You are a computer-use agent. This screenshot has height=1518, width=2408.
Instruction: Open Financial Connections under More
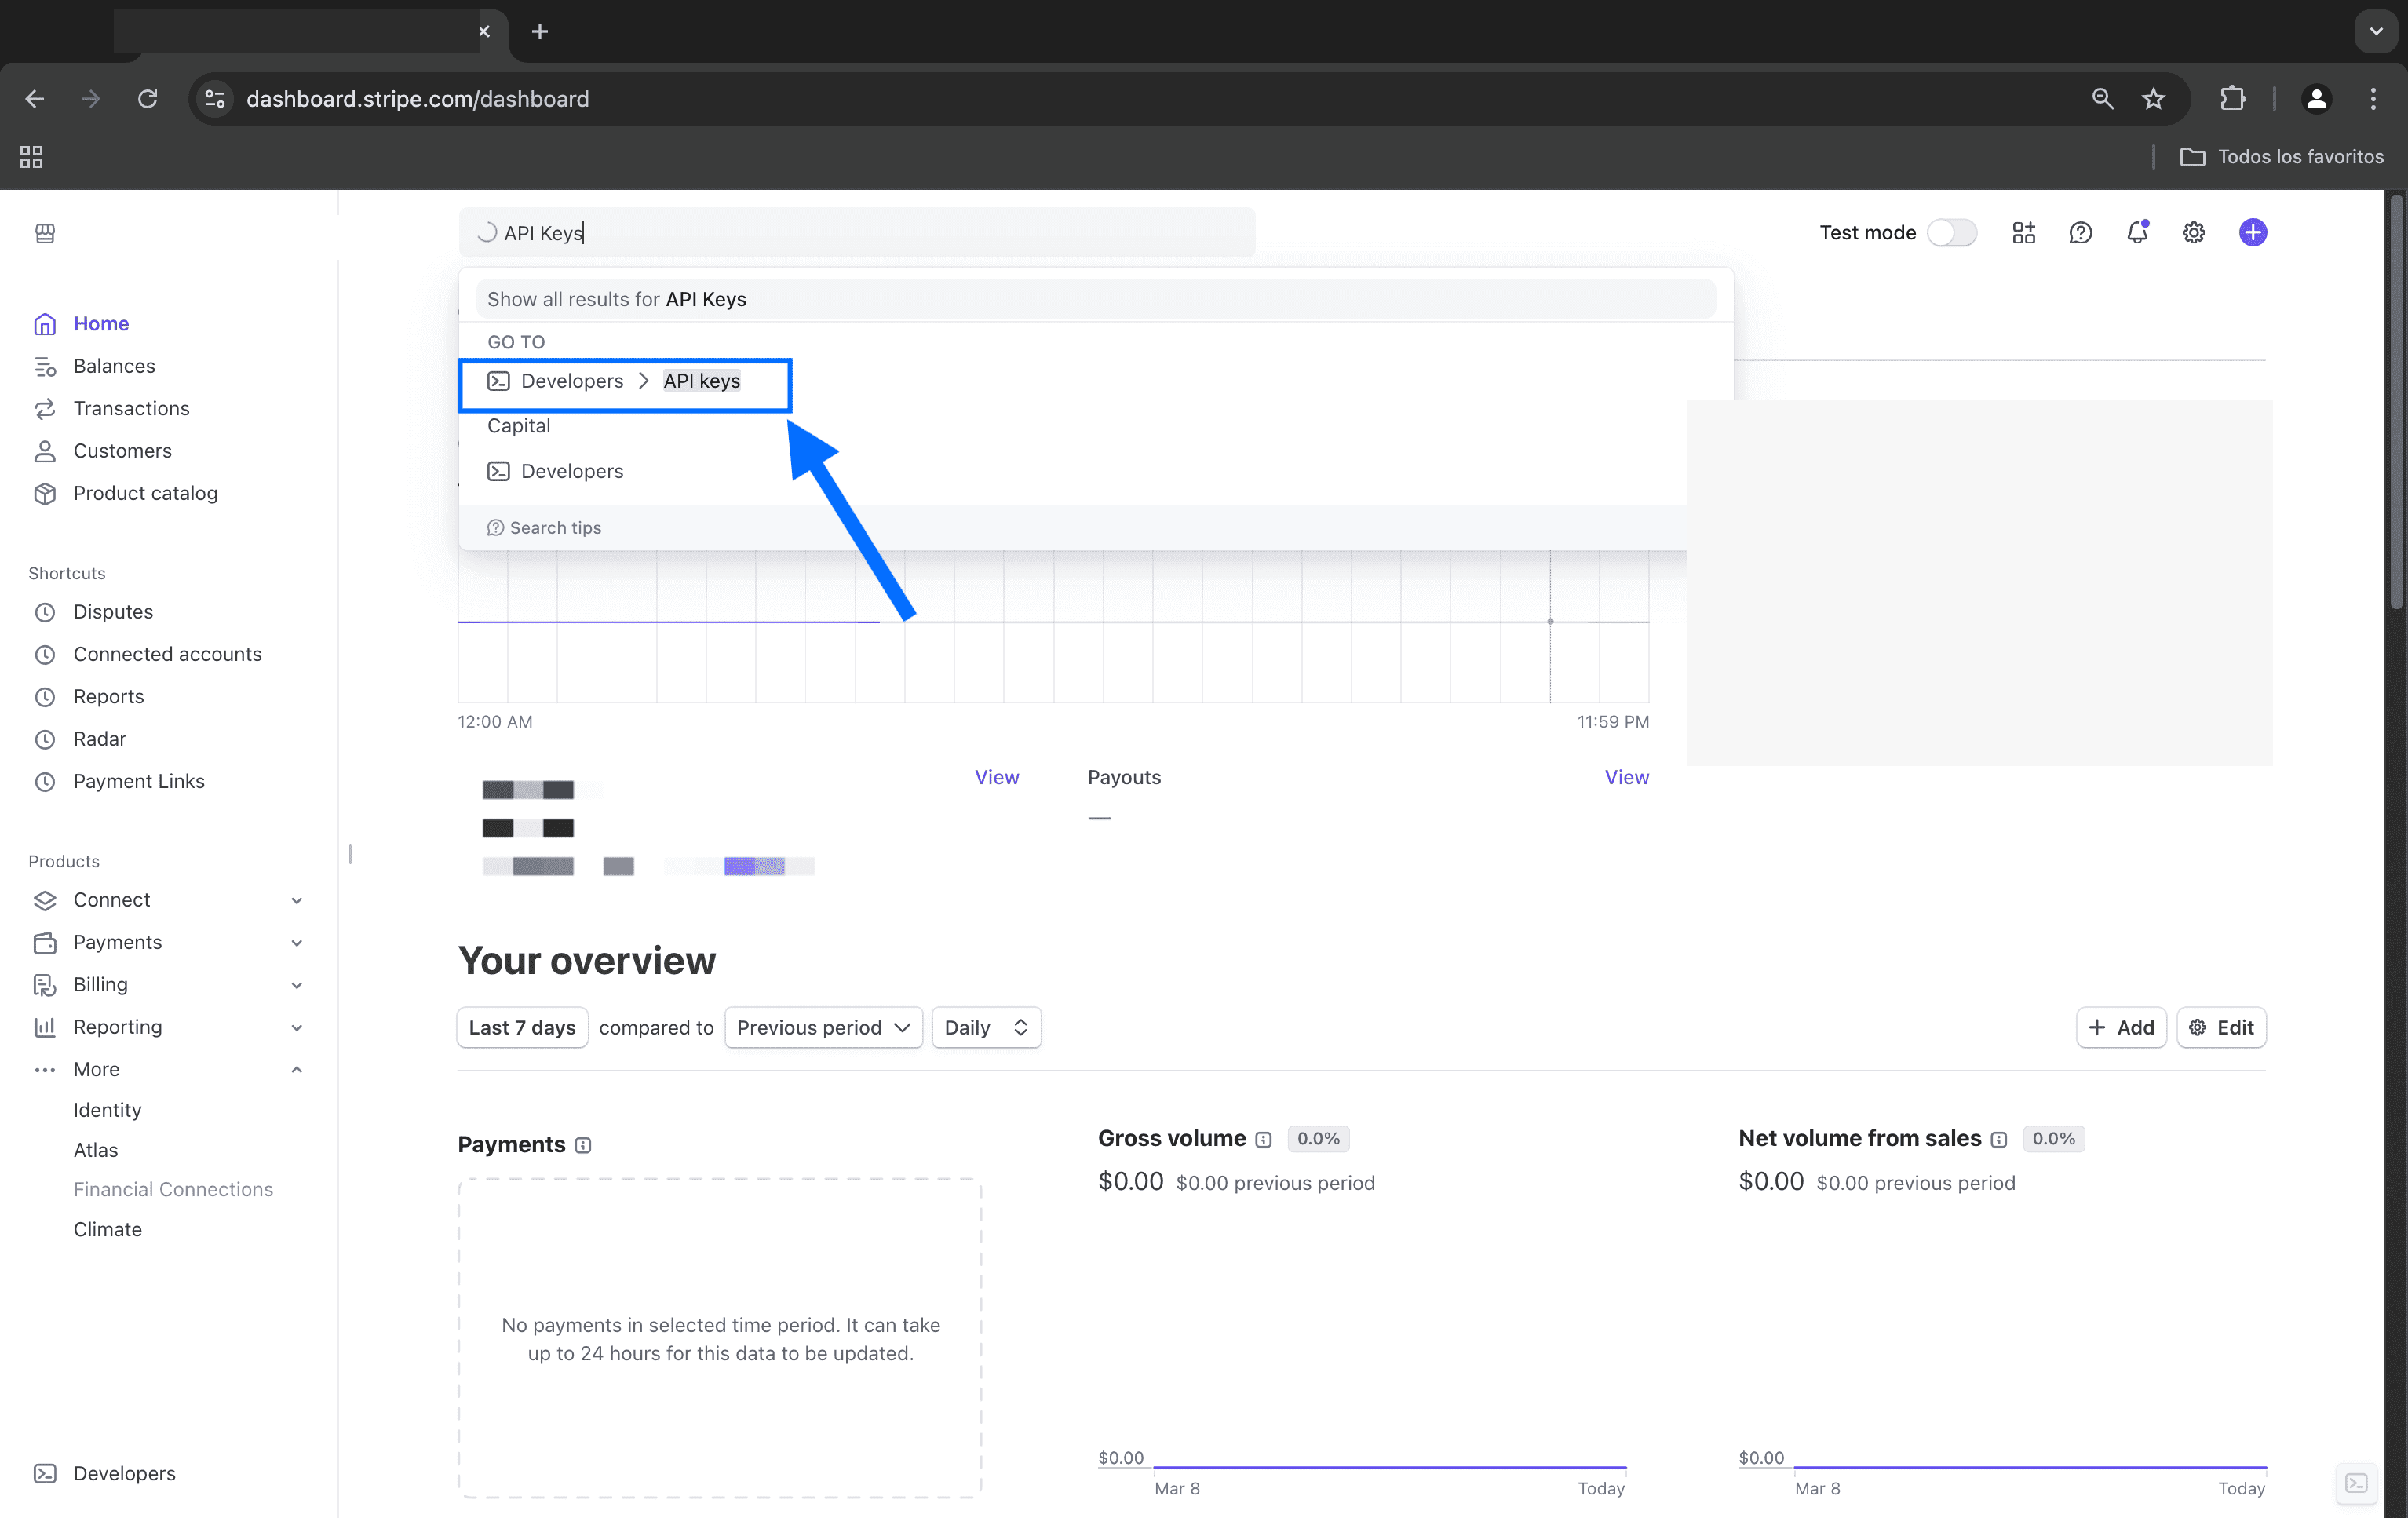[173, 1190]
